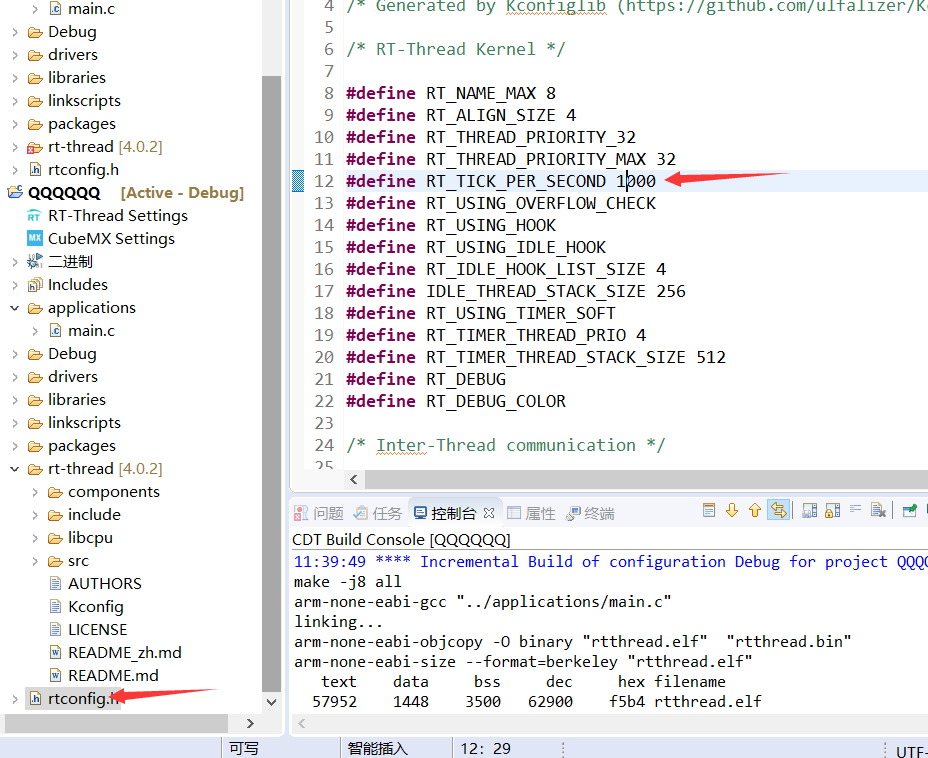Switch to the 任务 tab

(x=378, y=513)
